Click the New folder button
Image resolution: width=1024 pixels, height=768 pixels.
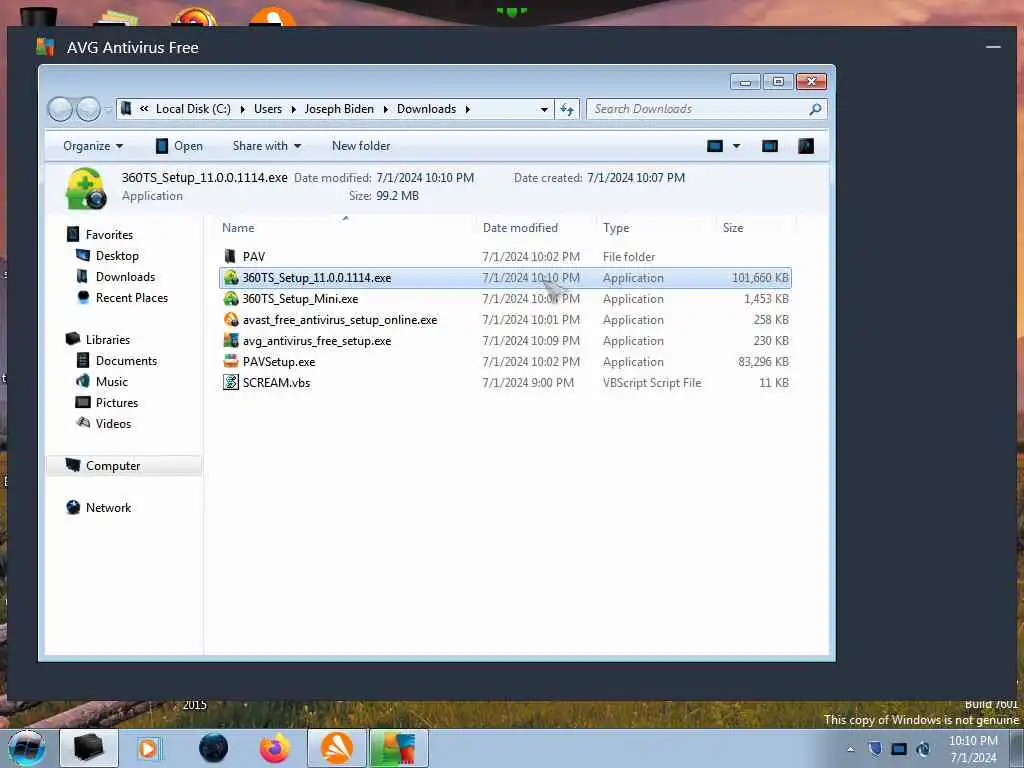[x=361, y=146]
